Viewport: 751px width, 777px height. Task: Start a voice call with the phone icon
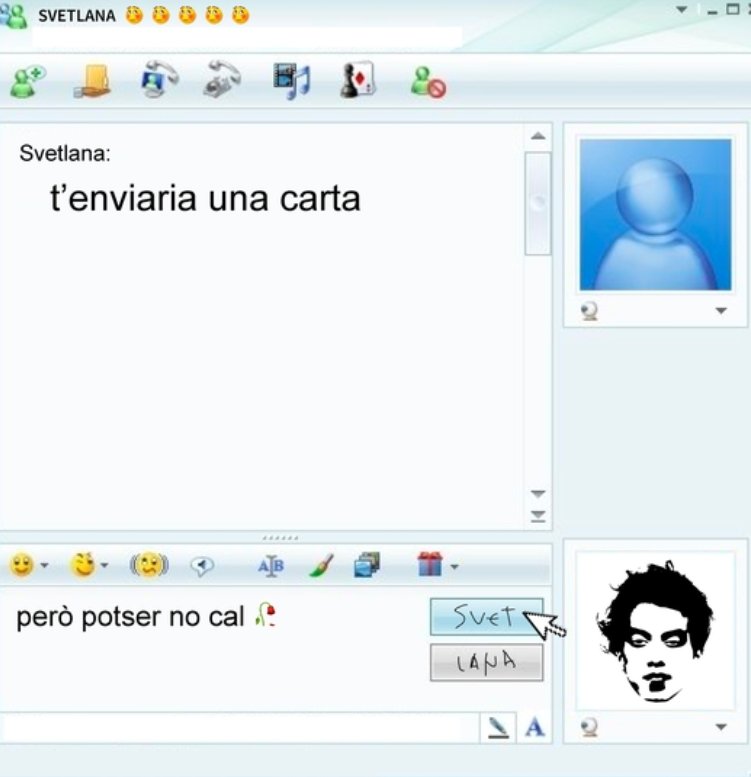222,79
